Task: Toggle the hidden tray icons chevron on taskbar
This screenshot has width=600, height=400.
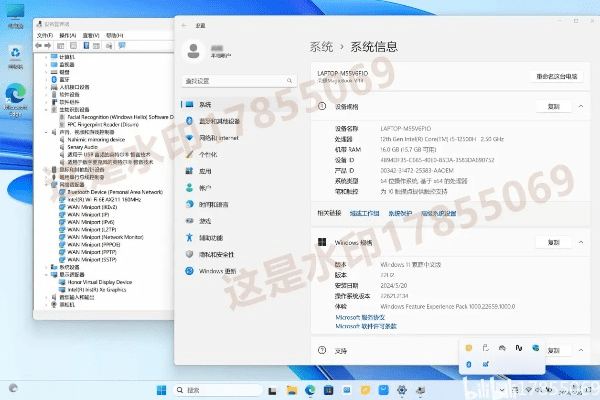Action: coord(502,390)
